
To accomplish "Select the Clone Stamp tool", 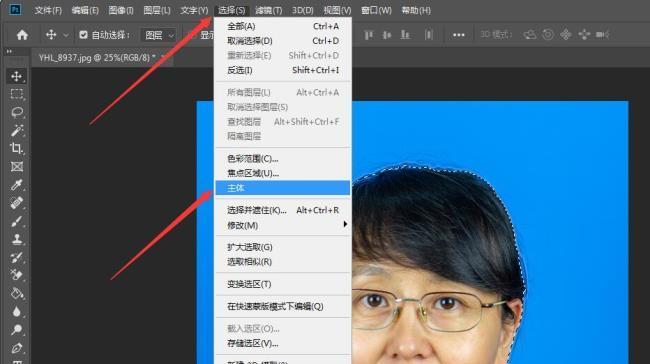I will (x=17, y=239).
